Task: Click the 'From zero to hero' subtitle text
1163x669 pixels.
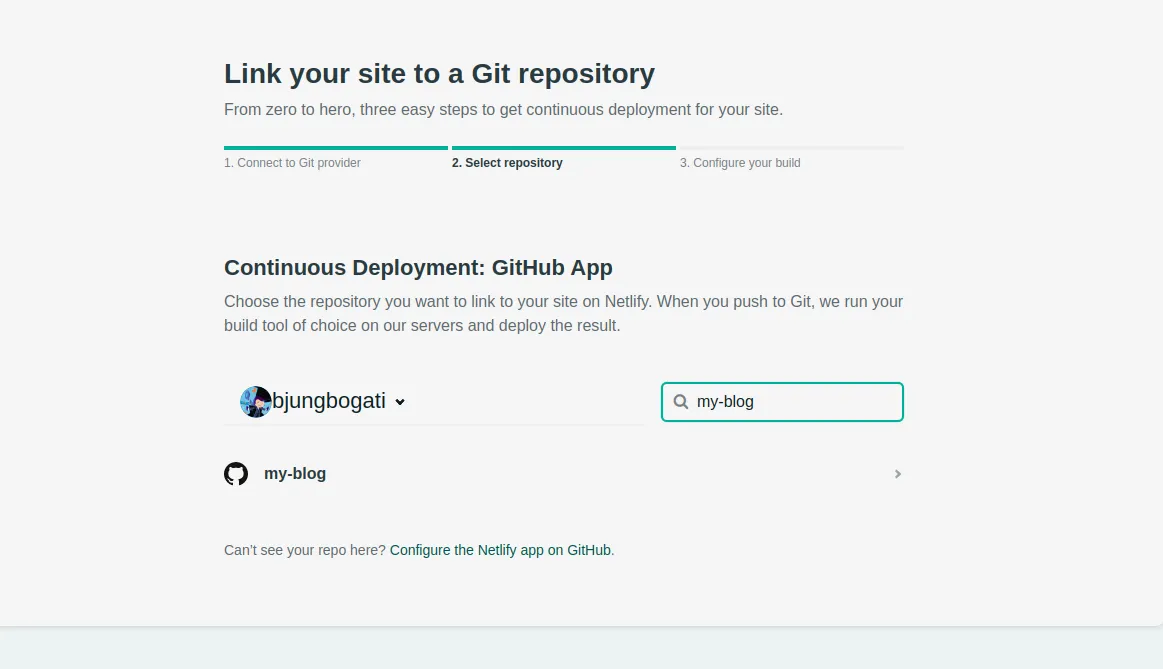Action: [503, 110]
